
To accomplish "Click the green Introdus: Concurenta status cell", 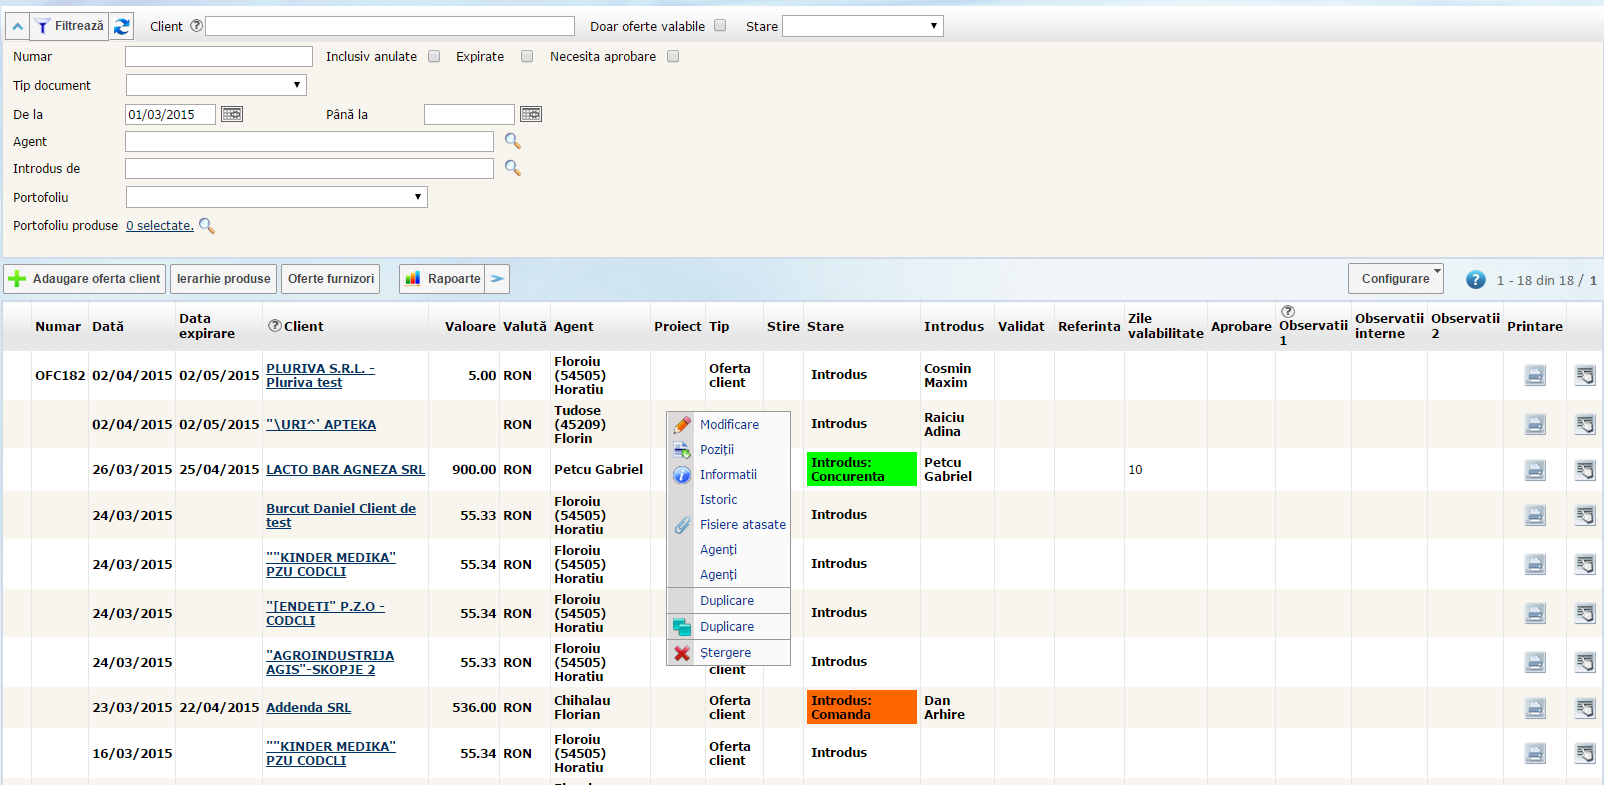I will point(861,470).
